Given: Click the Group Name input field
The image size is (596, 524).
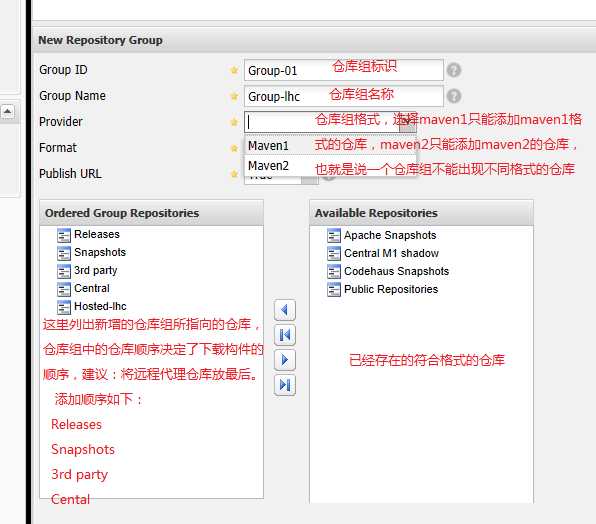Looking at the screenshot, I should point(344,96).
